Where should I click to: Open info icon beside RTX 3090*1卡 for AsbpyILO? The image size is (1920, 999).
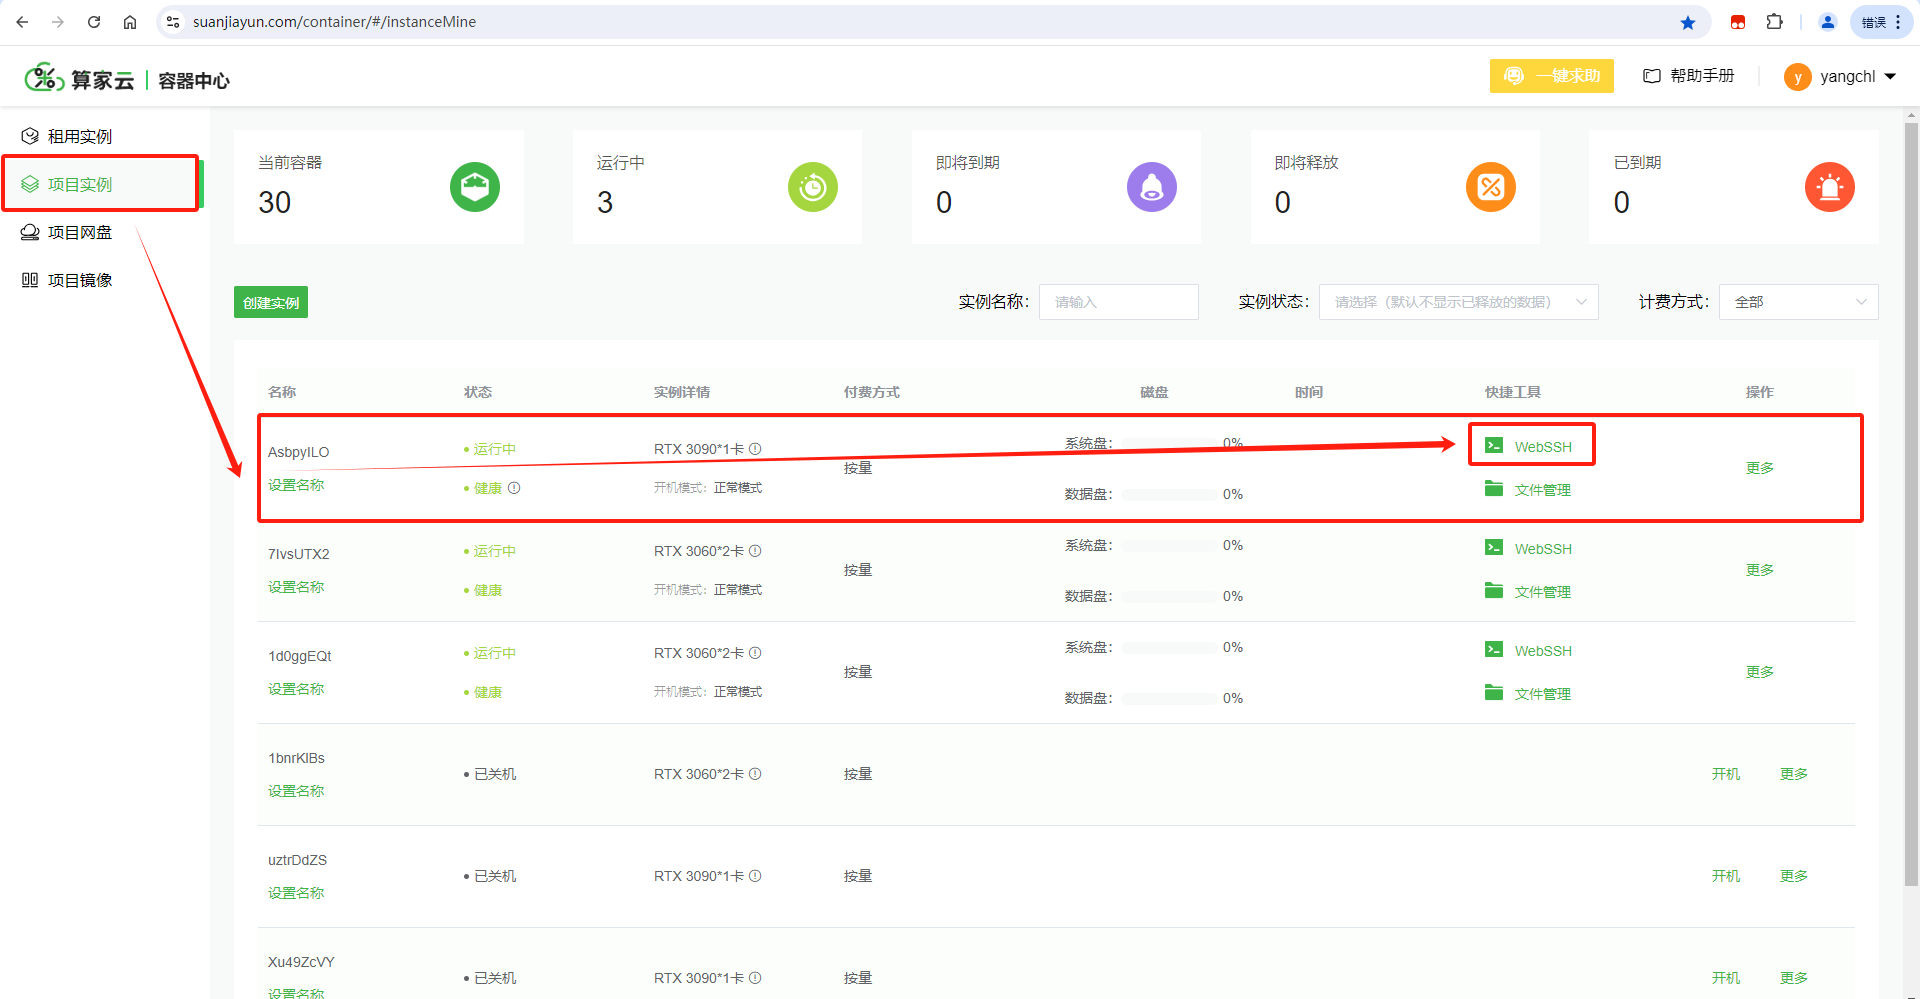click(x=755, y=449)
